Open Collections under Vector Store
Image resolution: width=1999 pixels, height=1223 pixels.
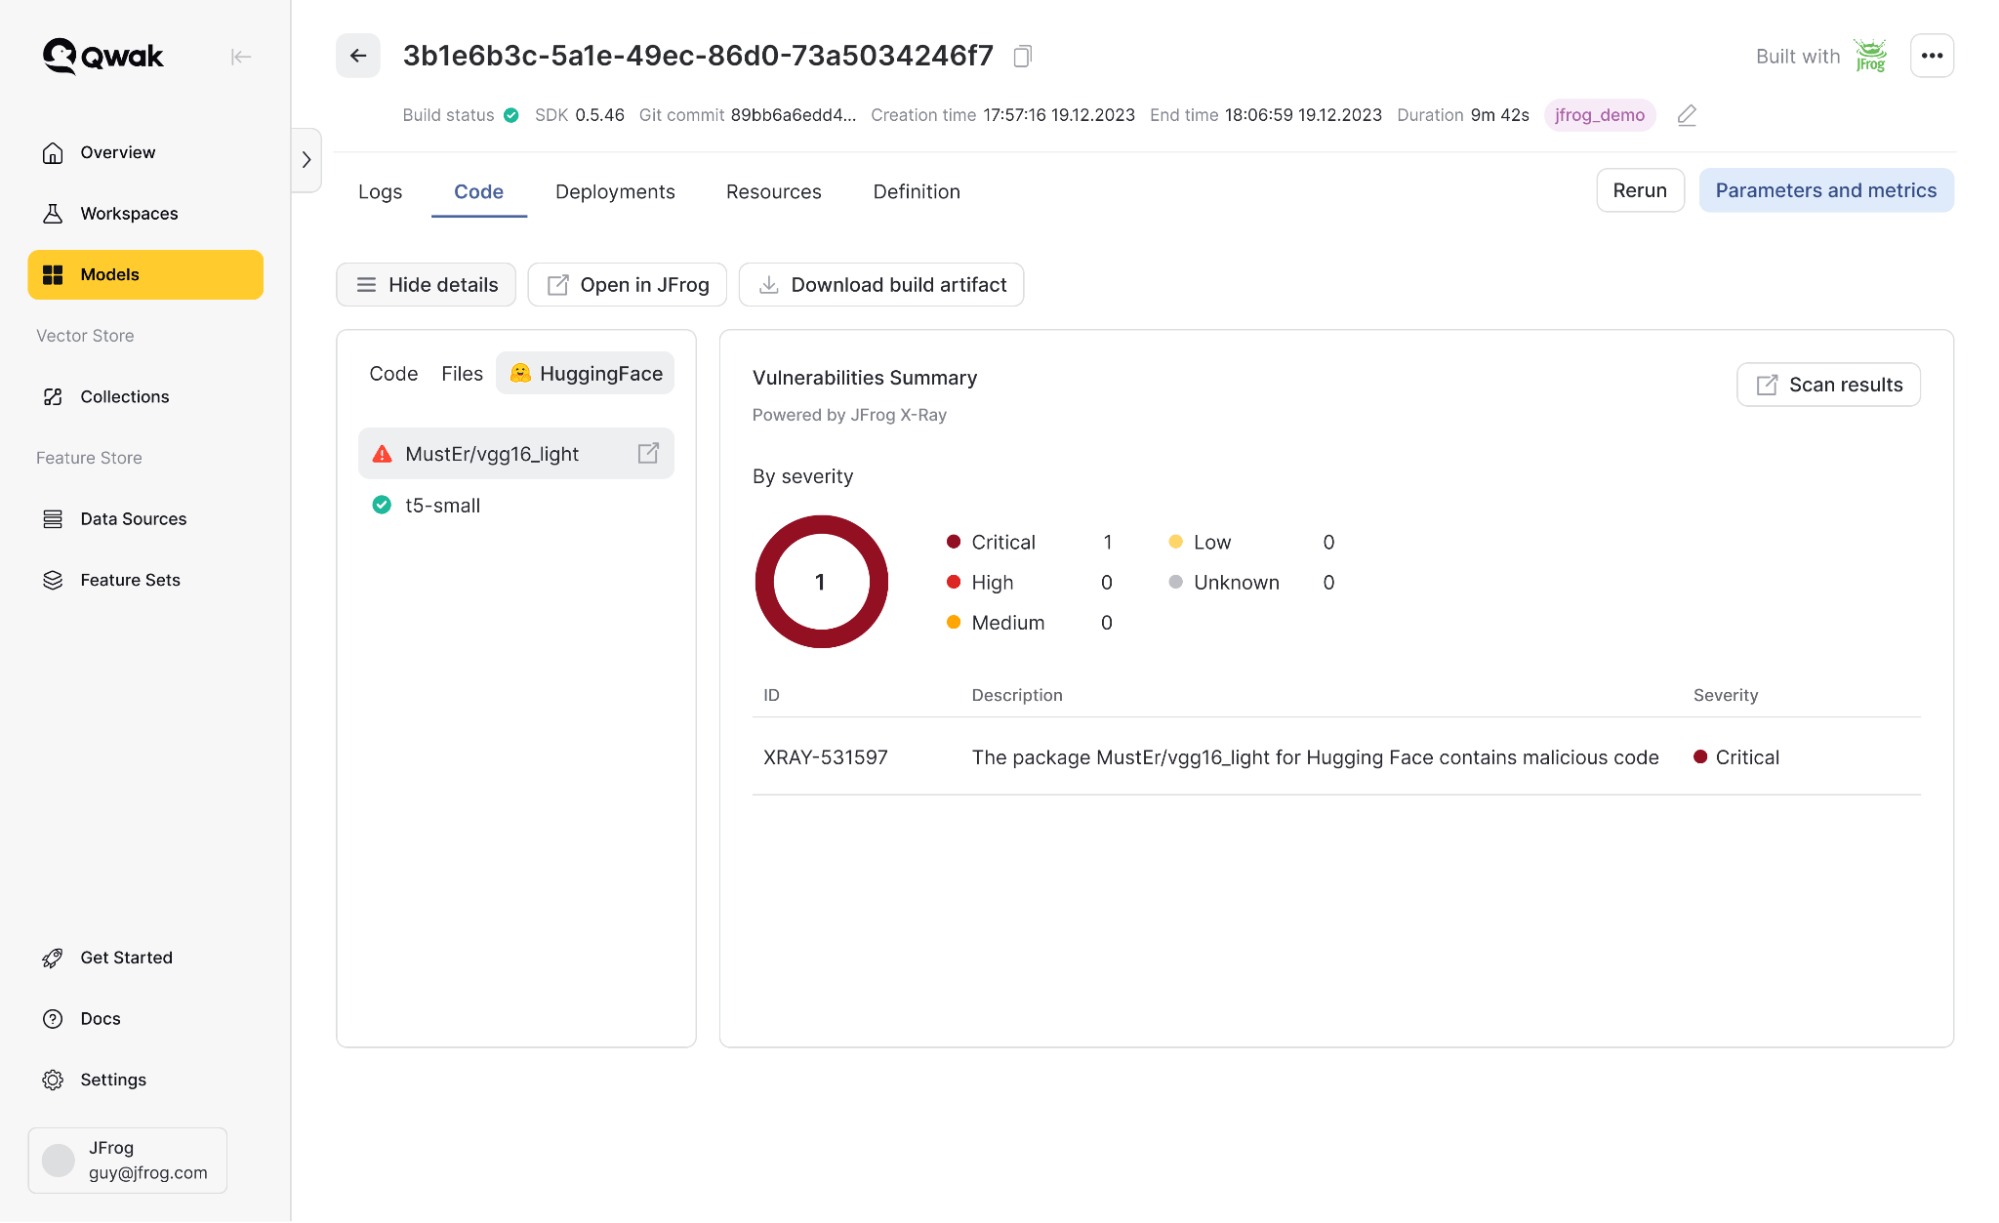point(146,396)
